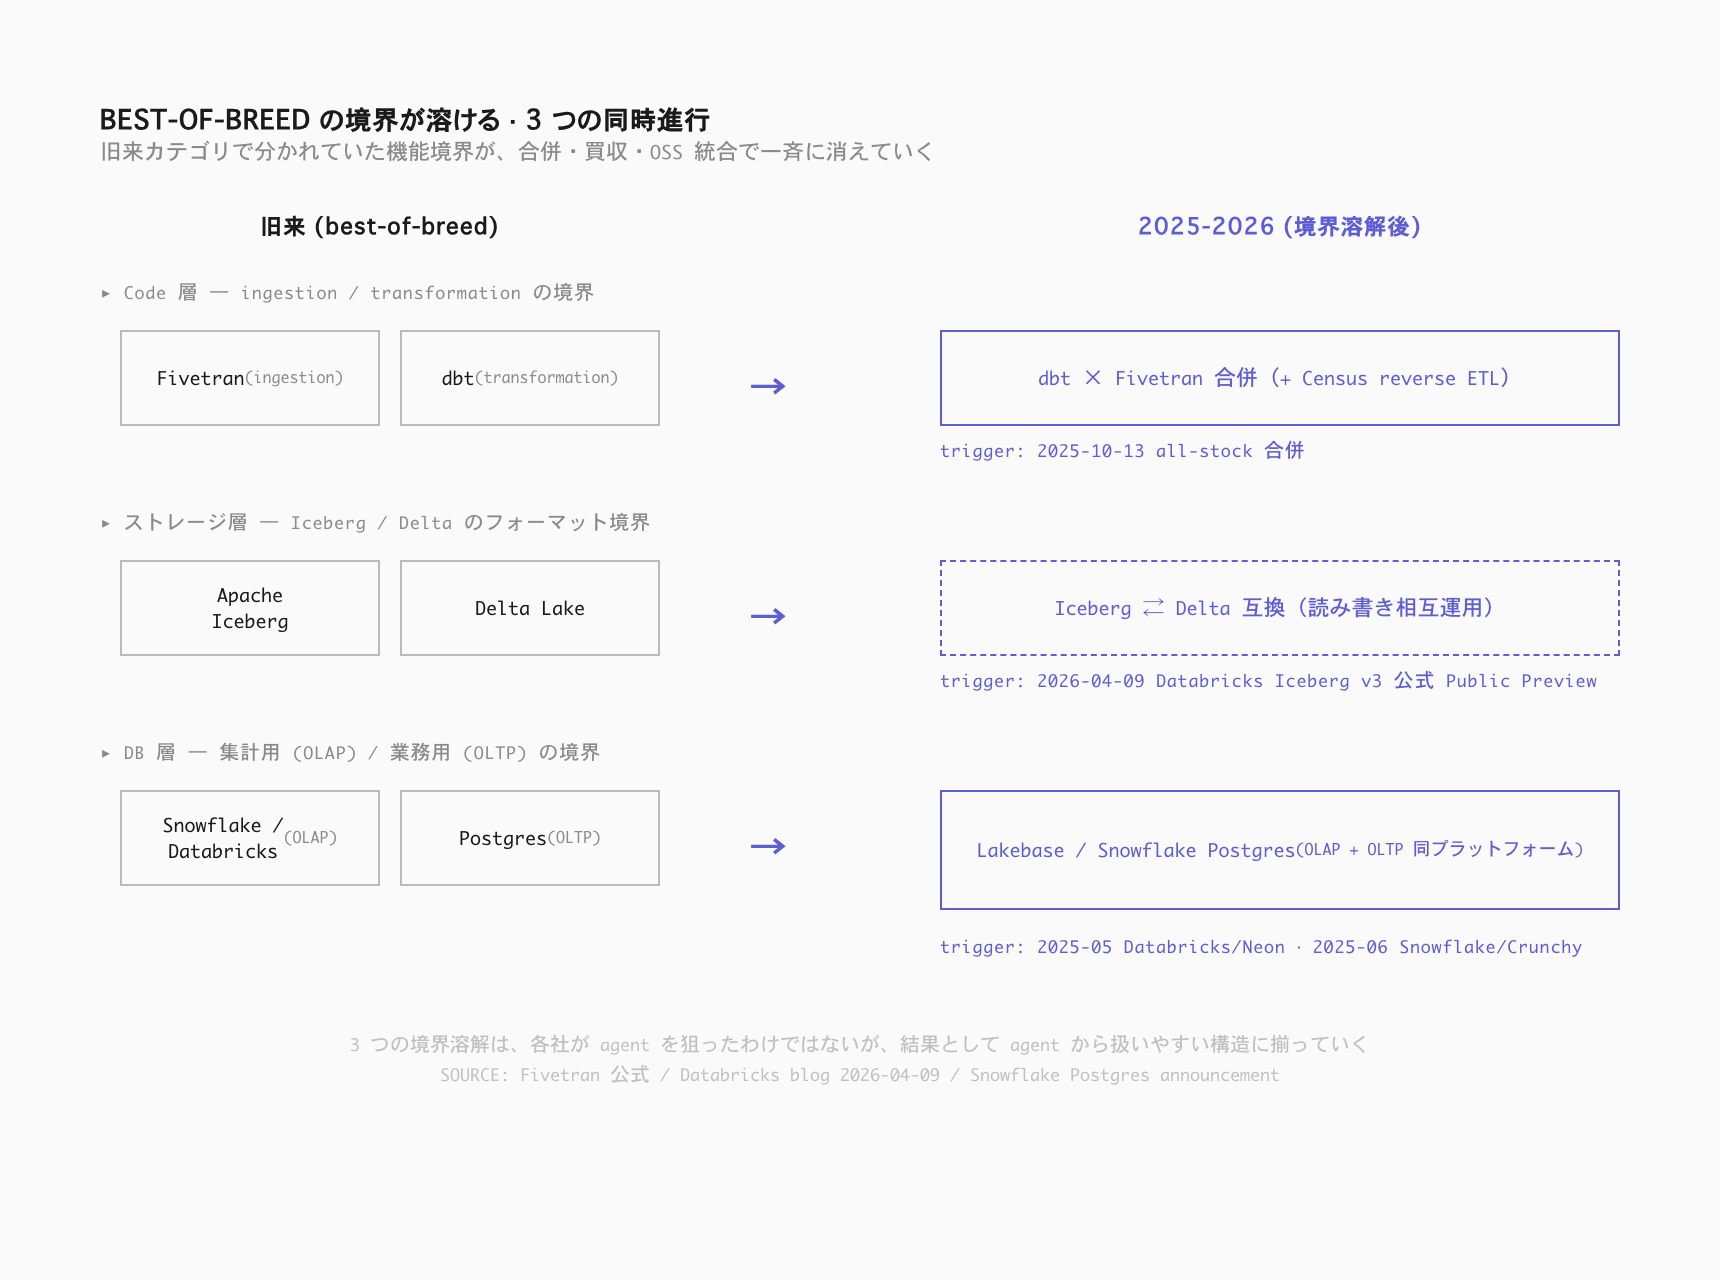Click the triangle bullet before 'Code 層'

[105, 293]
